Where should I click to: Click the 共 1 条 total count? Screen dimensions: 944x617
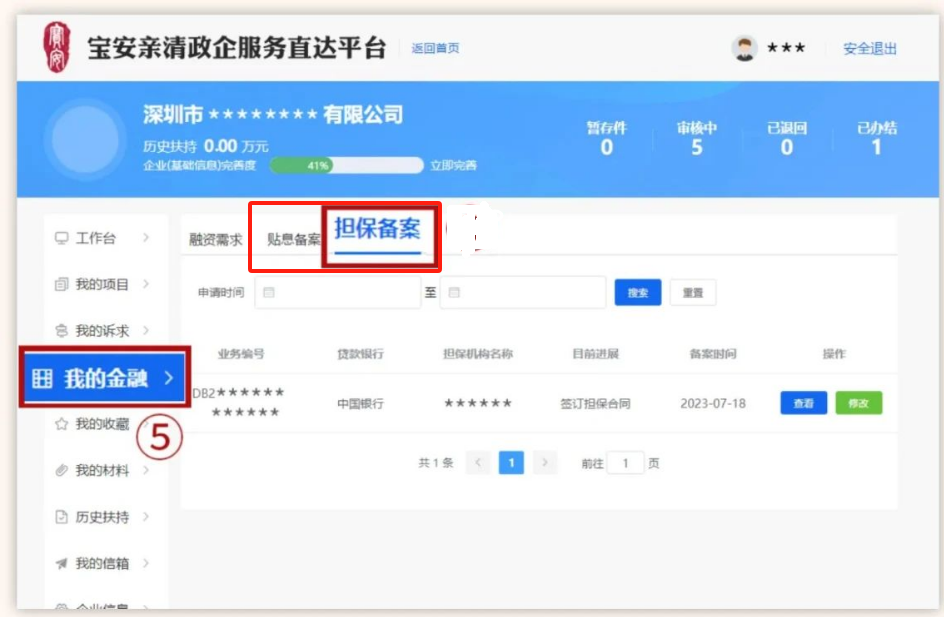pyautogui.click(x=435, y=463)
